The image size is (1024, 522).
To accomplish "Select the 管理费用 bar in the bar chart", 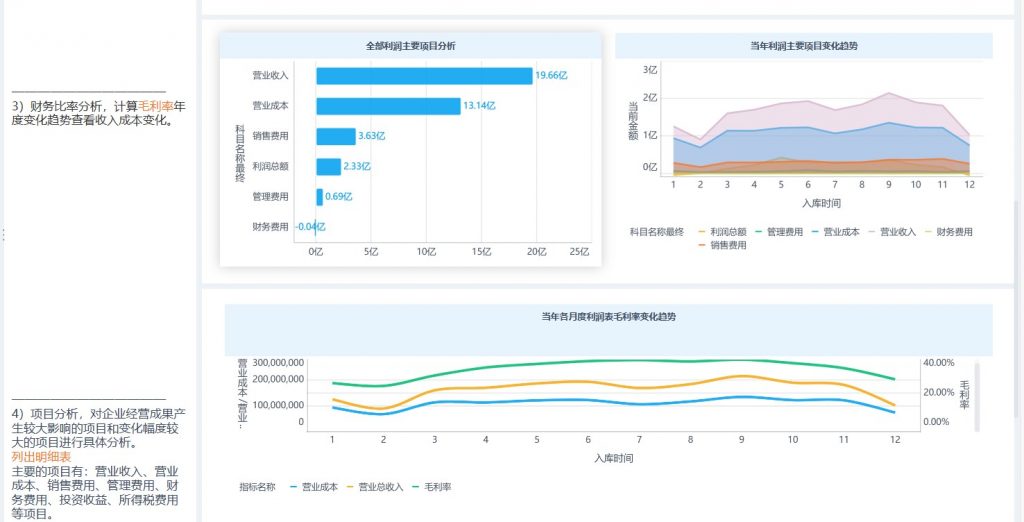I will tap(319, 197).
